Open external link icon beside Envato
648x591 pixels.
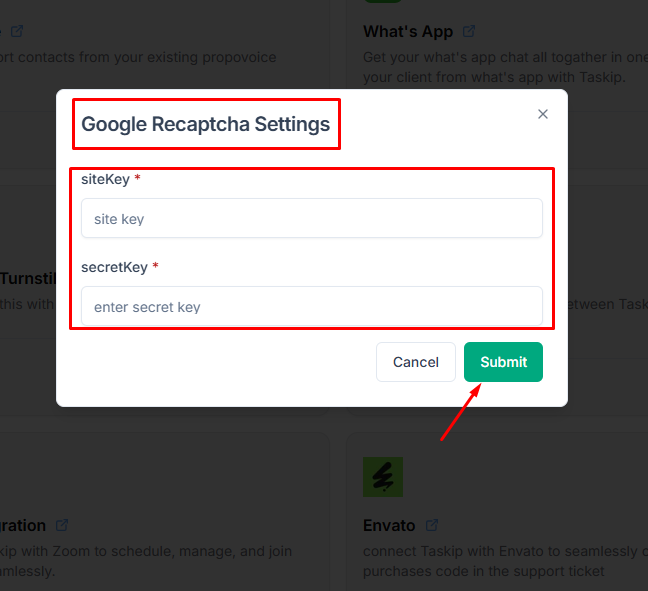[431, 525]
